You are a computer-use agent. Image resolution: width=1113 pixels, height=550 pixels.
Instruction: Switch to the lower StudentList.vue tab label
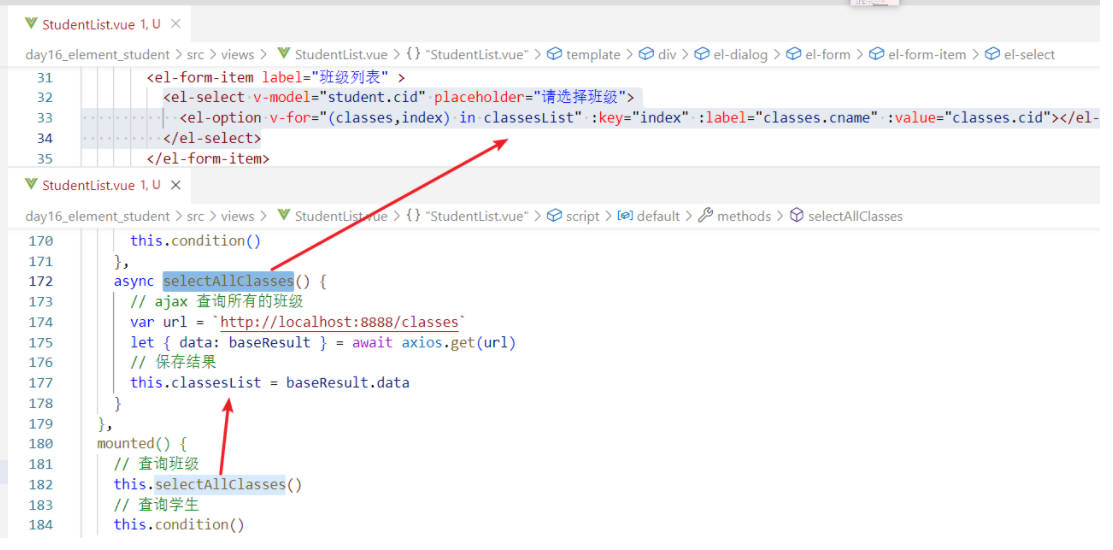[x=89, y=185]
